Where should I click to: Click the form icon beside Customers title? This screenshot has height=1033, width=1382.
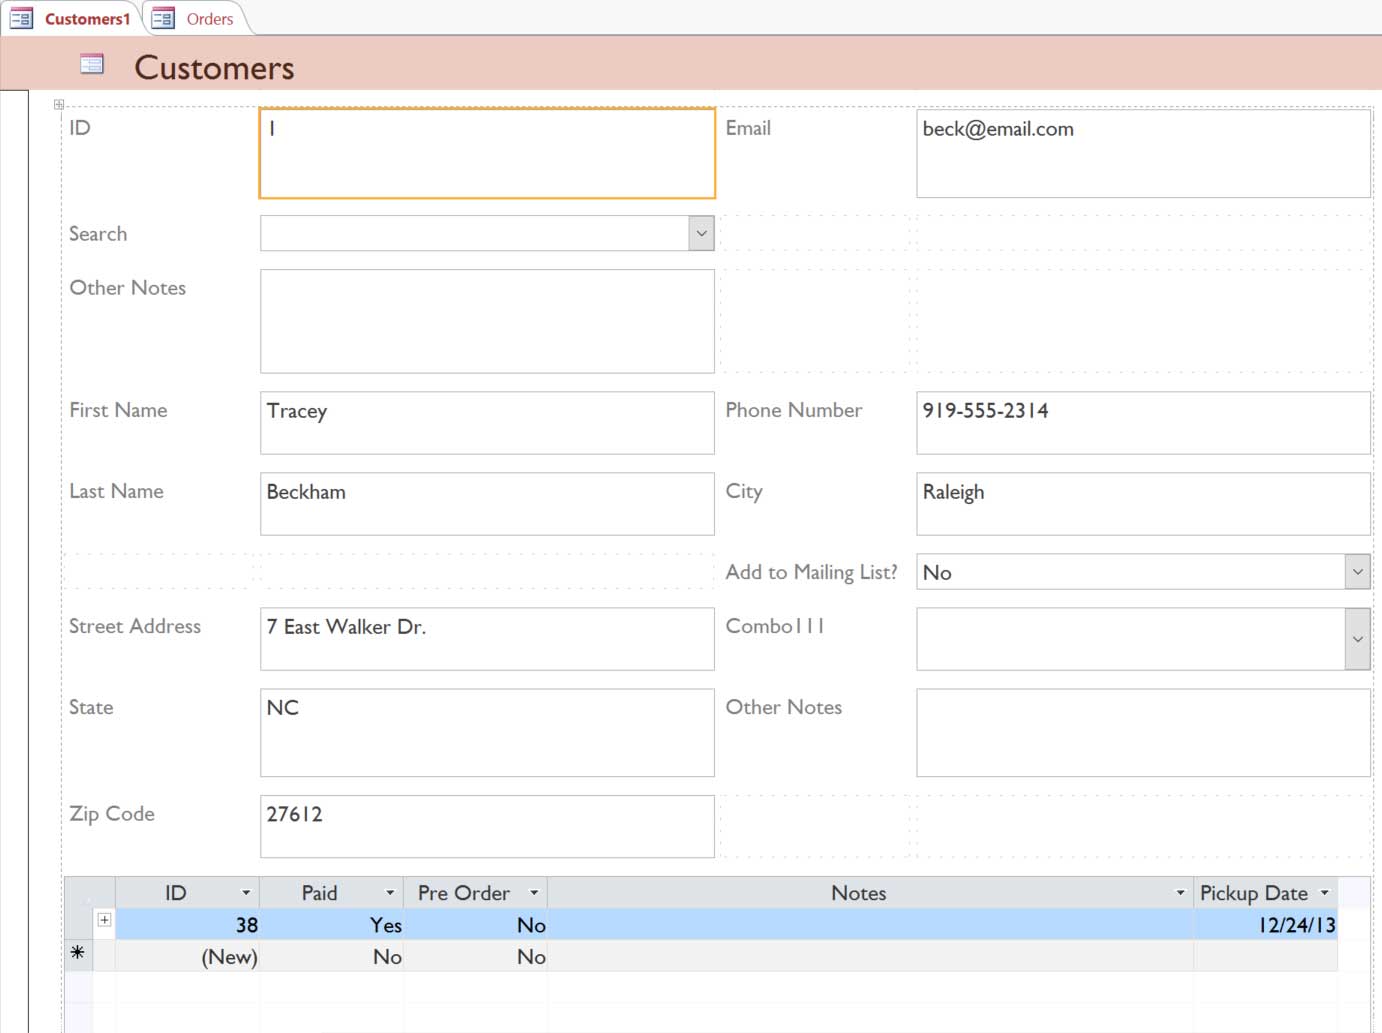91,65
